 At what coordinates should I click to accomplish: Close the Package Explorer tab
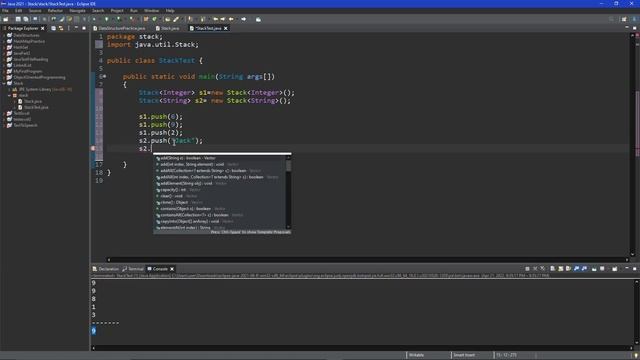tap(42, 29)
